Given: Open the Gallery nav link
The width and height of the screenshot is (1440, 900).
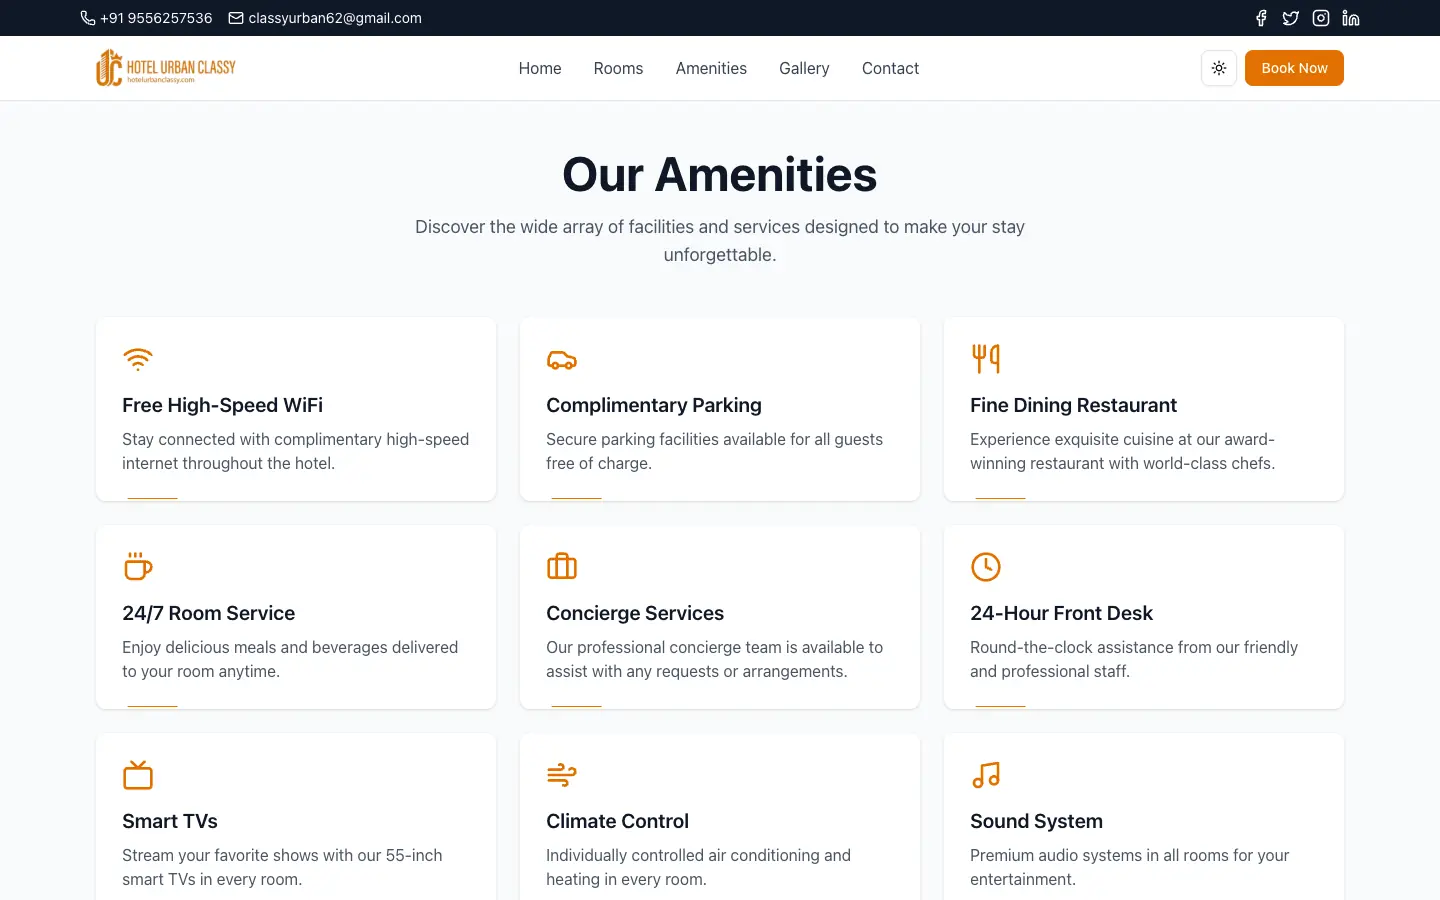Looking at the screenshot, I should tap(804, 68).
